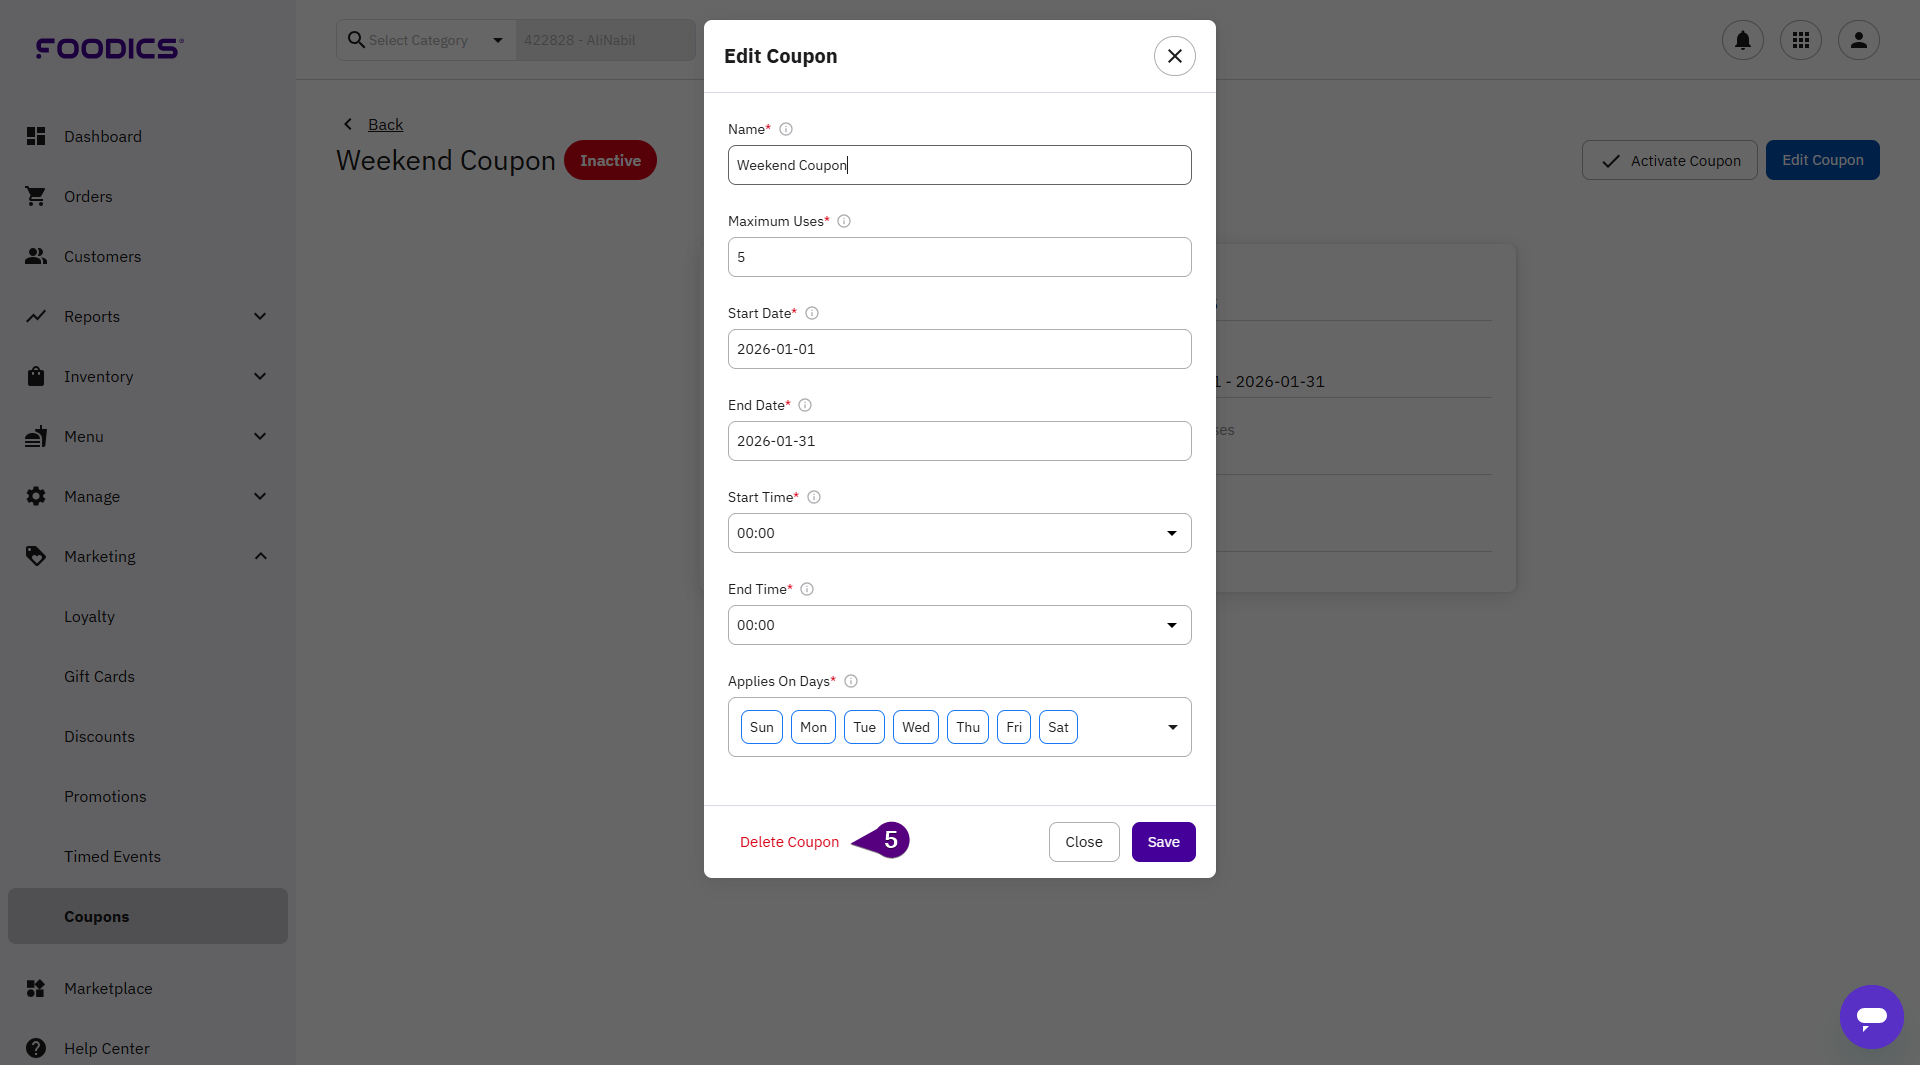Expand the Applies On Days dropdown arrow

coord(1172,727)
